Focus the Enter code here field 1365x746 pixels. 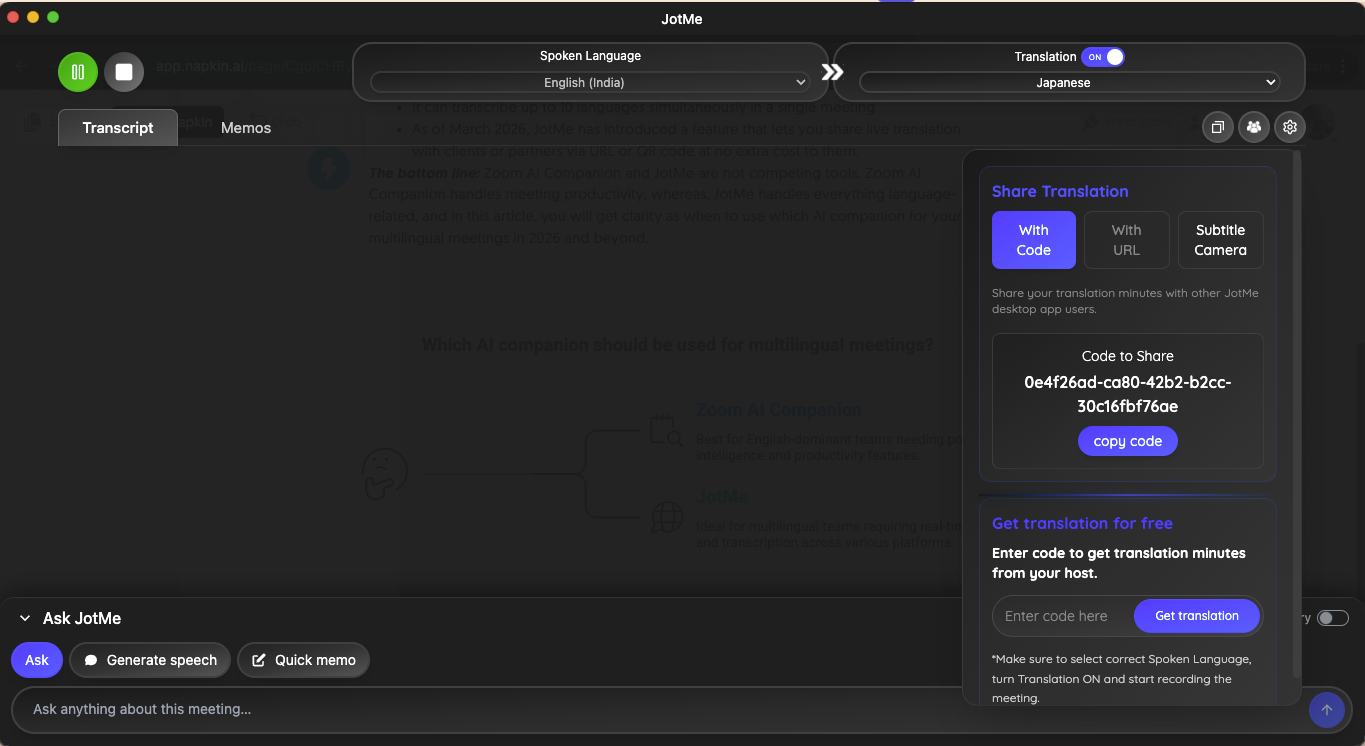click(x=1064, y=616)
